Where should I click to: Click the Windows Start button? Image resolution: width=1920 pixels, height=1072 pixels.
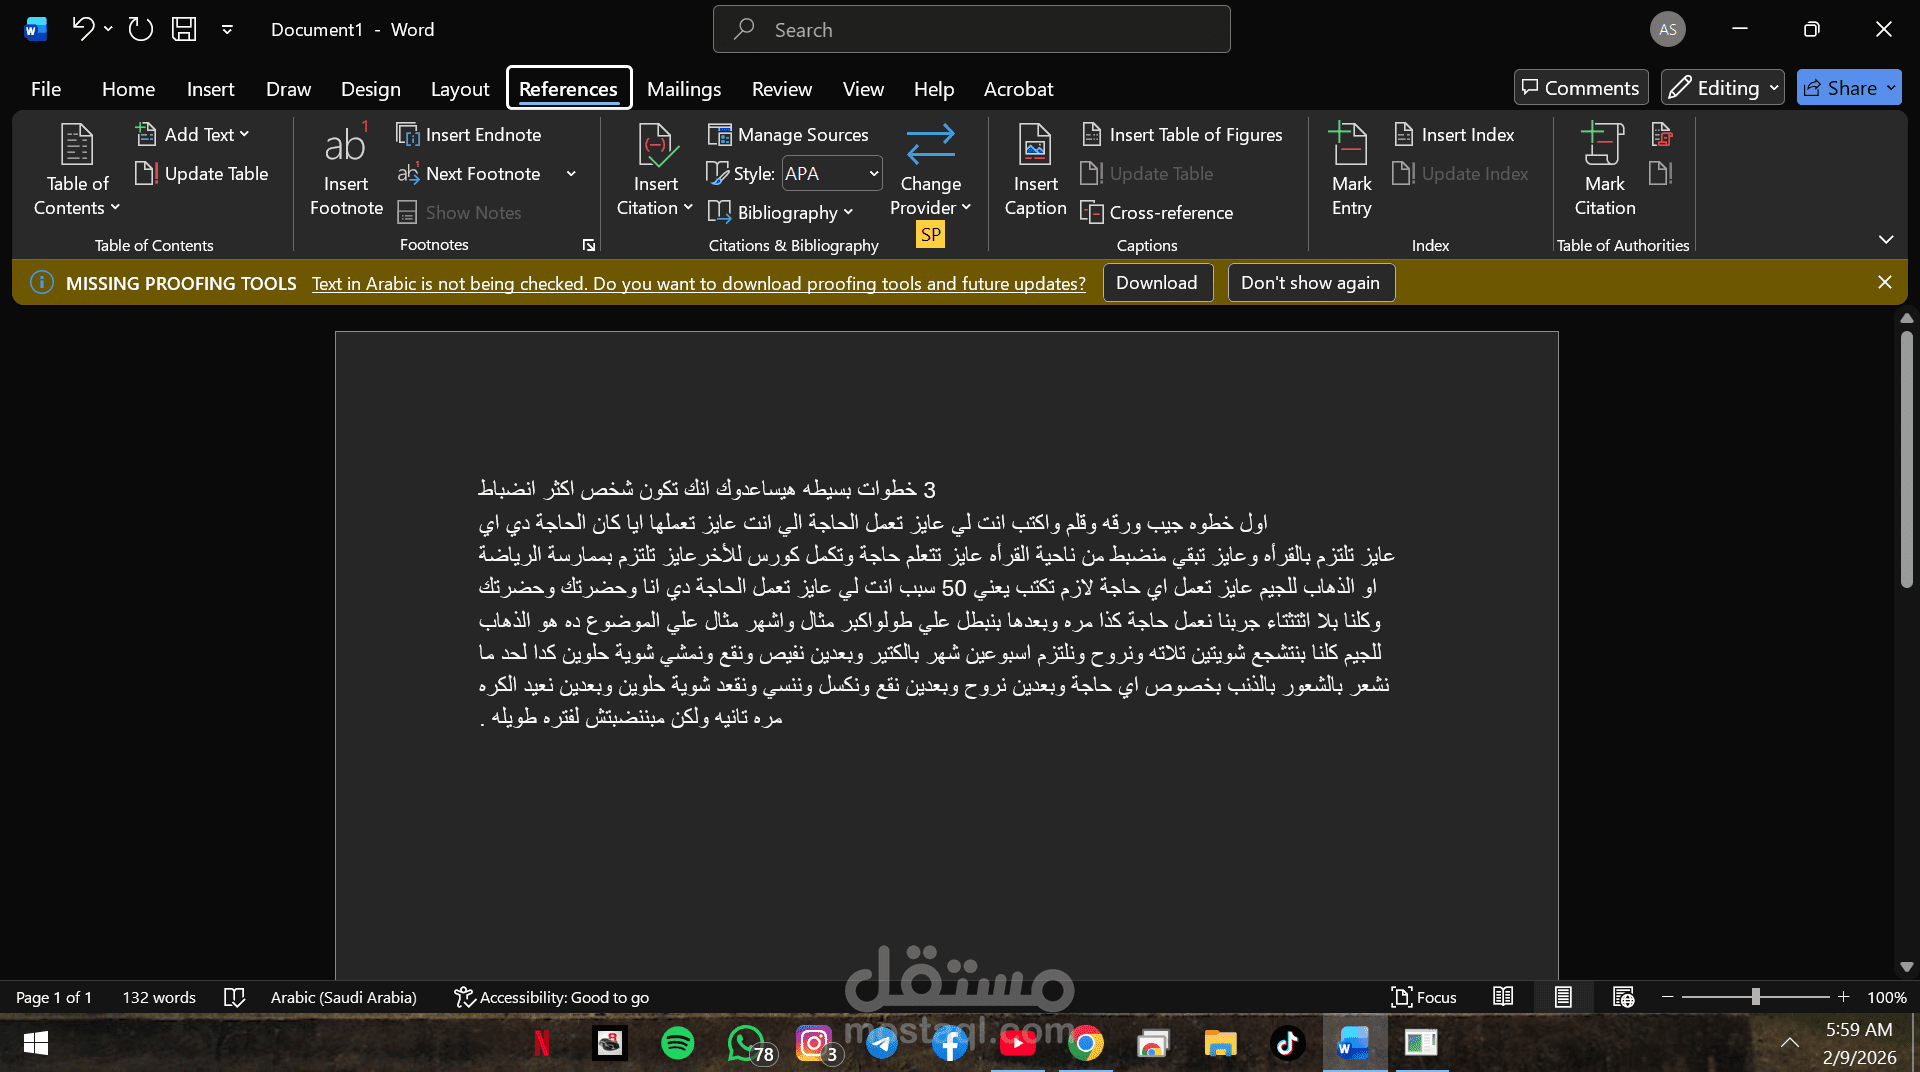[x=35, y=1043]
